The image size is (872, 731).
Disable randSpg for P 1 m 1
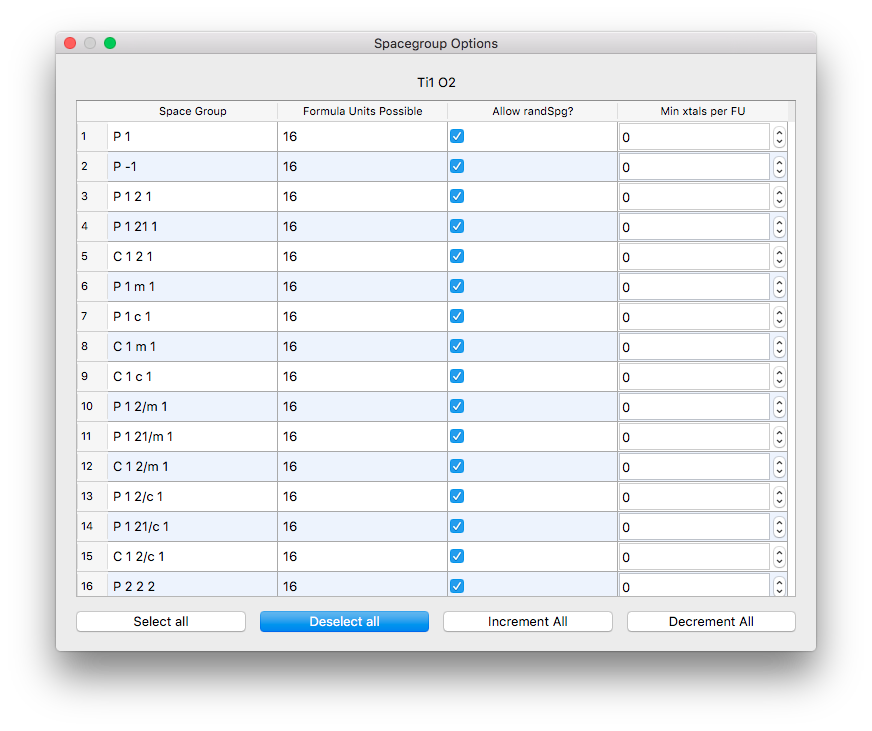tap(457, 287)
